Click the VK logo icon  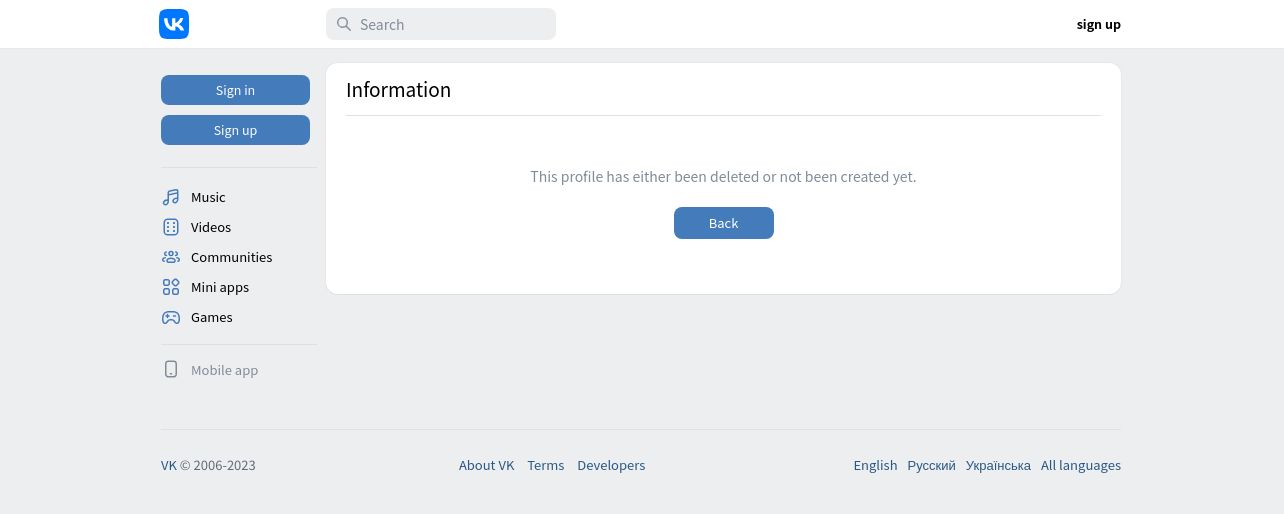point(174,24)
